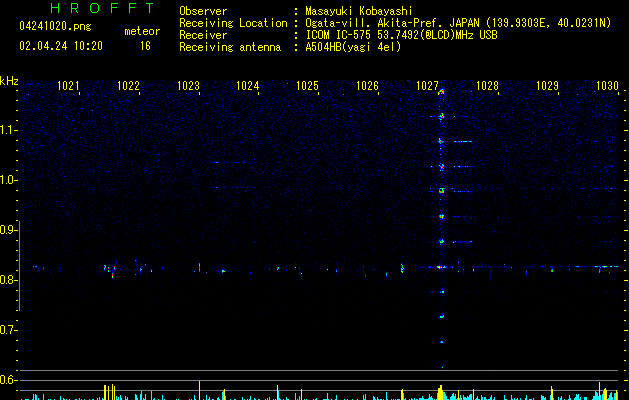Click time axis tick 1027
Viewport: 629px width, 400px height.
(x=427, y=85)
